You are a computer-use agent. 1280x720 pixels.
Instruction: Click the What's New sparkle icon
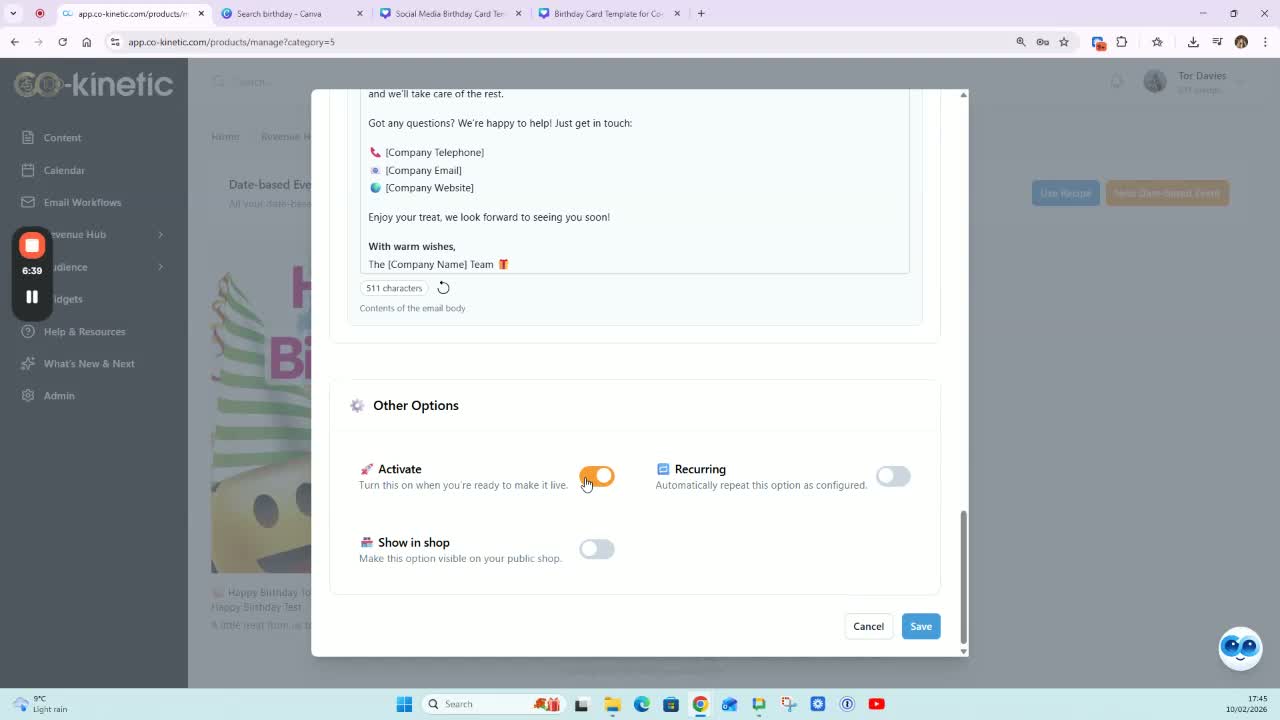(28, 363)
